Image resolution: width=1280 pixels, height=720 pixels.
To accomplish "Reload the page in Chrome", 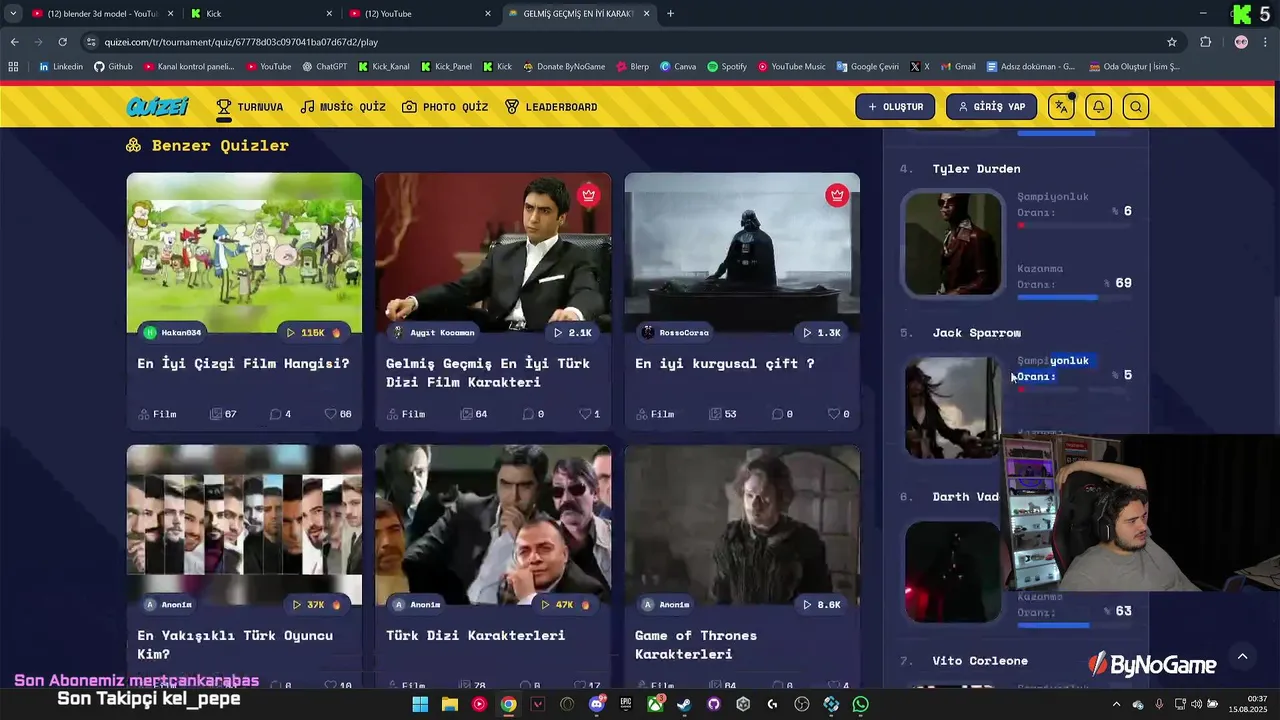I will 62,42.
